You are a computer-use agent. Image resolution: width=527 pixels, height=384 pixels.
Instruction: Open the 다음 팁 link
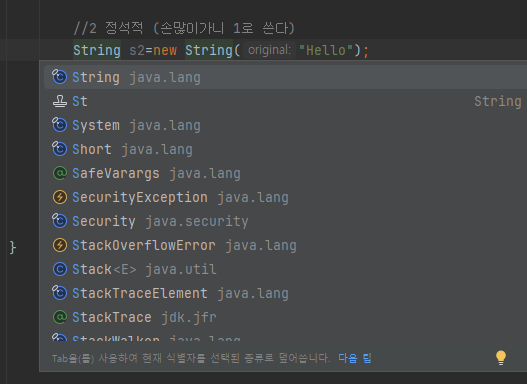355,358
